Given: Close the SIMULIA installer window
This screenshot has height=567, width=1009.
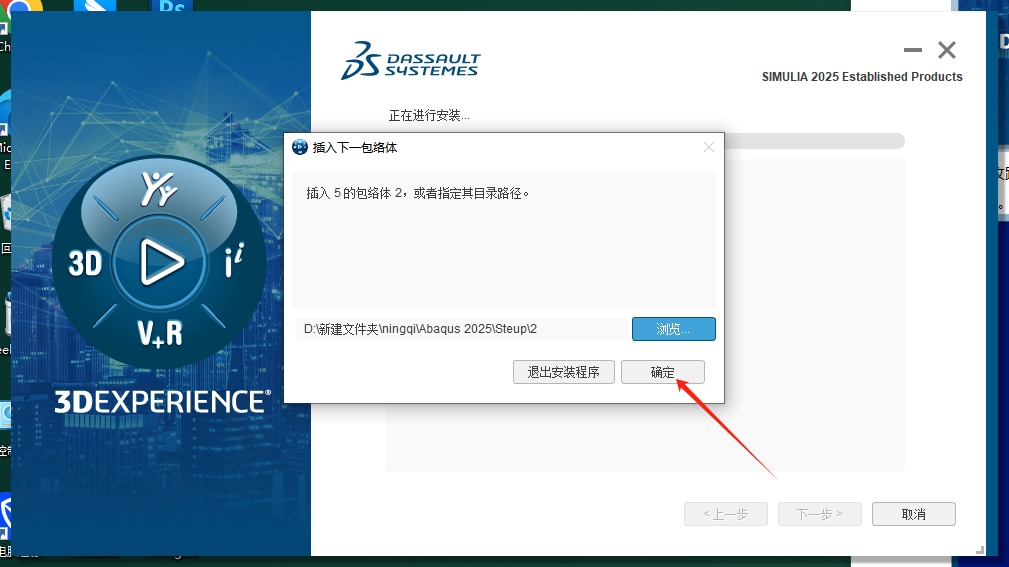Looking at the screenshot, I should click(946, 50).
